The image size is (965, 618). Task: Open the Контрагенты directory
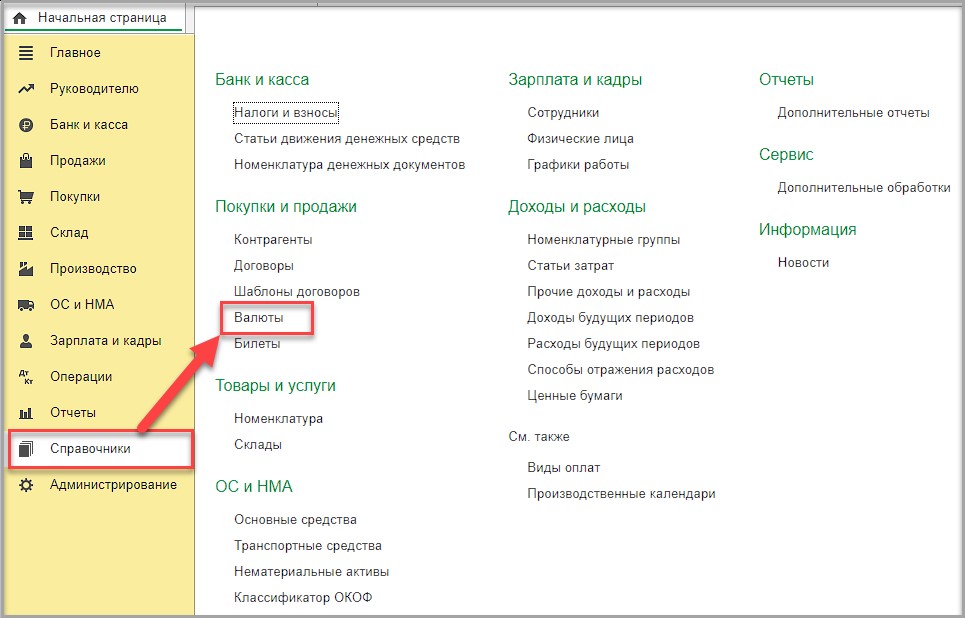(273, 239)
